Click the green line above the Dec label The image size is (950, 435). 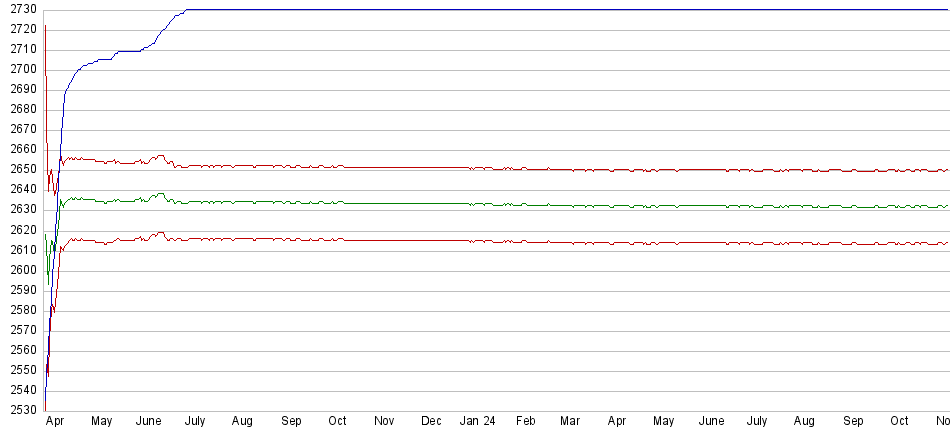(432, 203)
